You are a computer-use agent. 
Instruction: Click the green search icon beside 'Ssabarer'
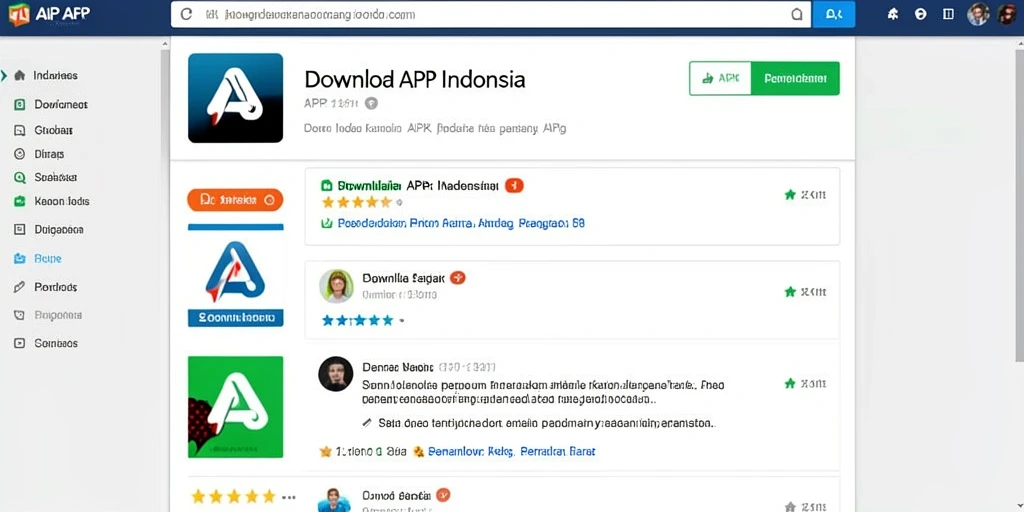point(20,177)
